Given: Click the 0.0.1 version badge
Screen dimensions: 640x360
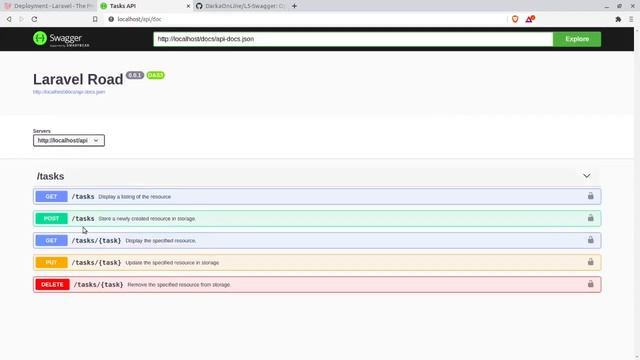Looking at the screenshot, I should point(135,75).
